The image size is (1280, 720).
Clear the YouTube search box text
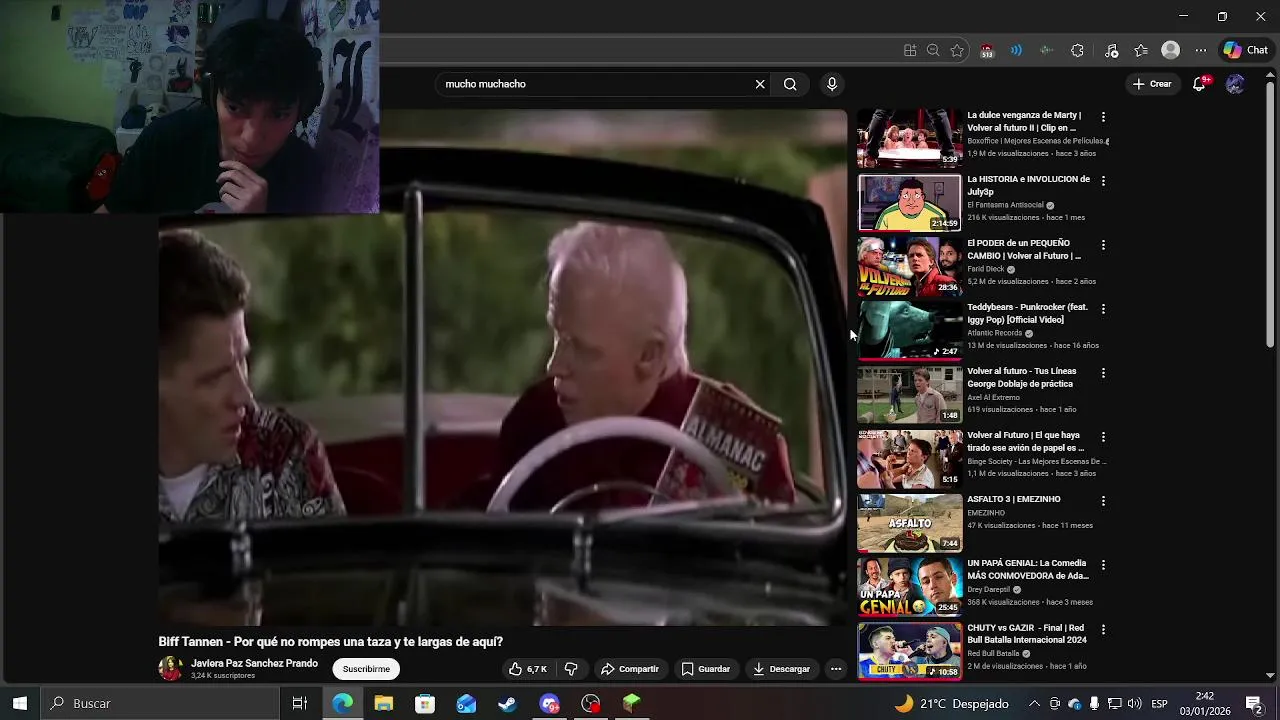(x=760, y=84)
